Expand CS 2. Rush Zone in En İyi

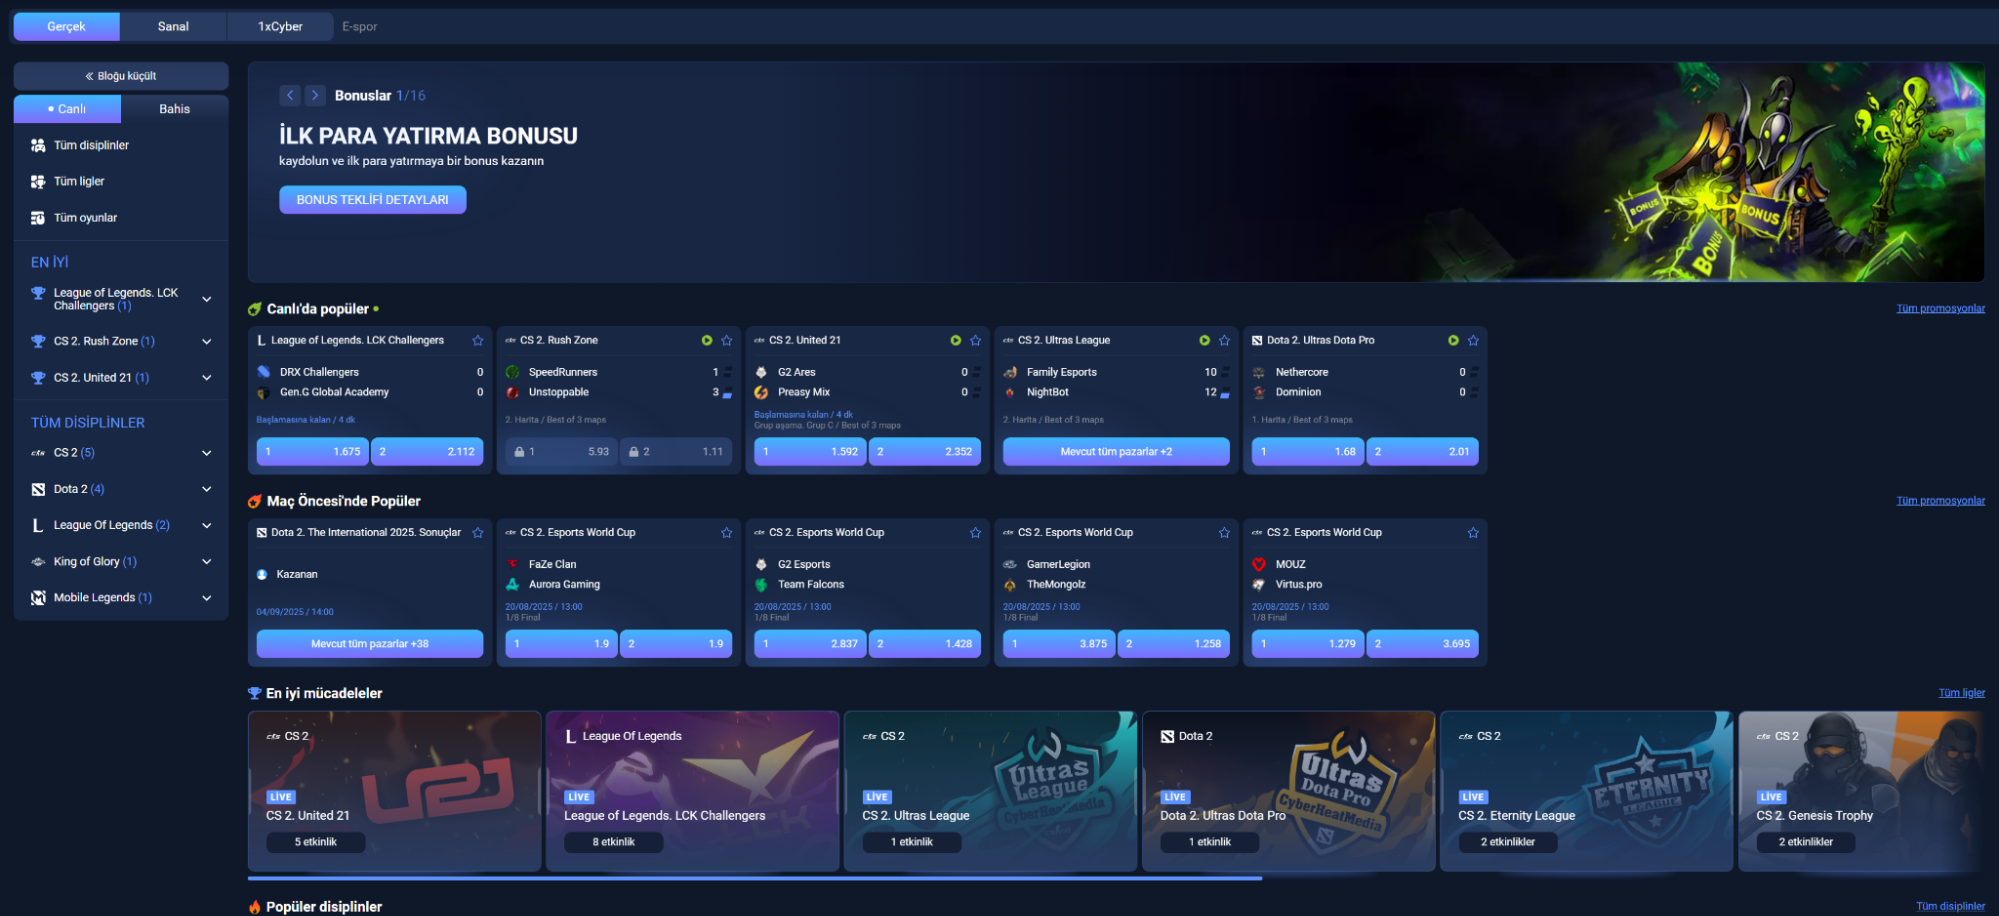(207, 341)
